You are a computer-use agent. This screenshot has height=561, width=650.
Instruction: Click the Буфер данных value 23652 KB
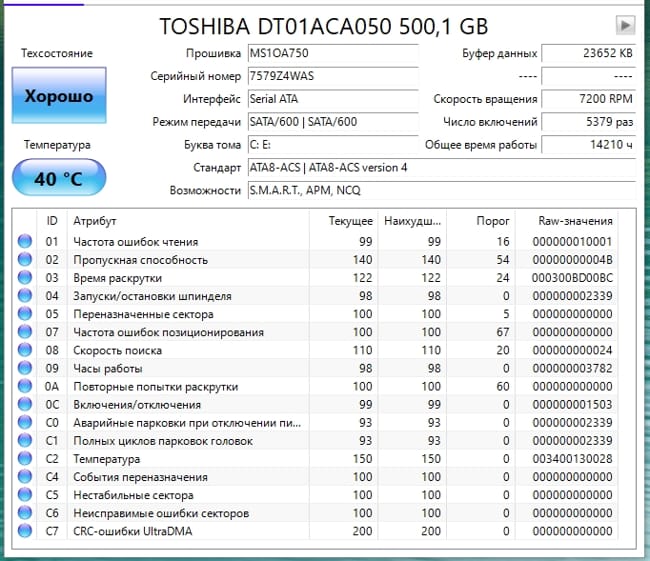[x=588, y=53]
